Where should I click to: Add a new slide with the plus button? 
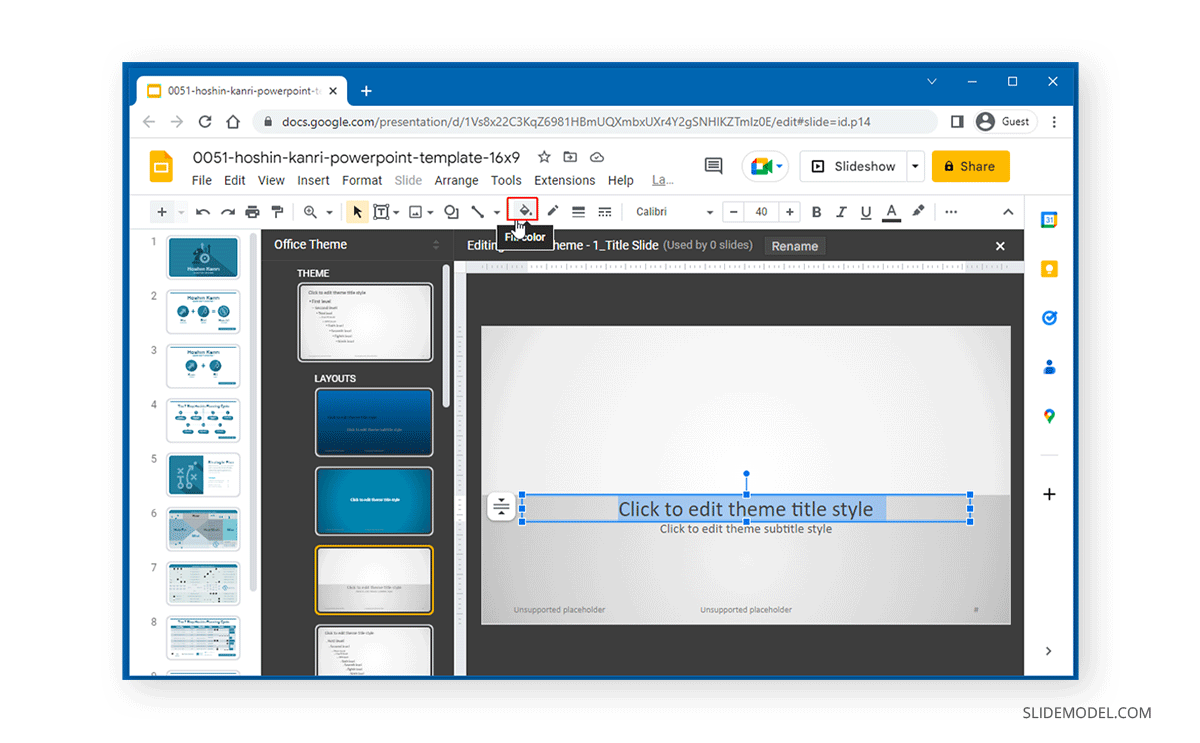pyautogui.click(x=162, y=212)
